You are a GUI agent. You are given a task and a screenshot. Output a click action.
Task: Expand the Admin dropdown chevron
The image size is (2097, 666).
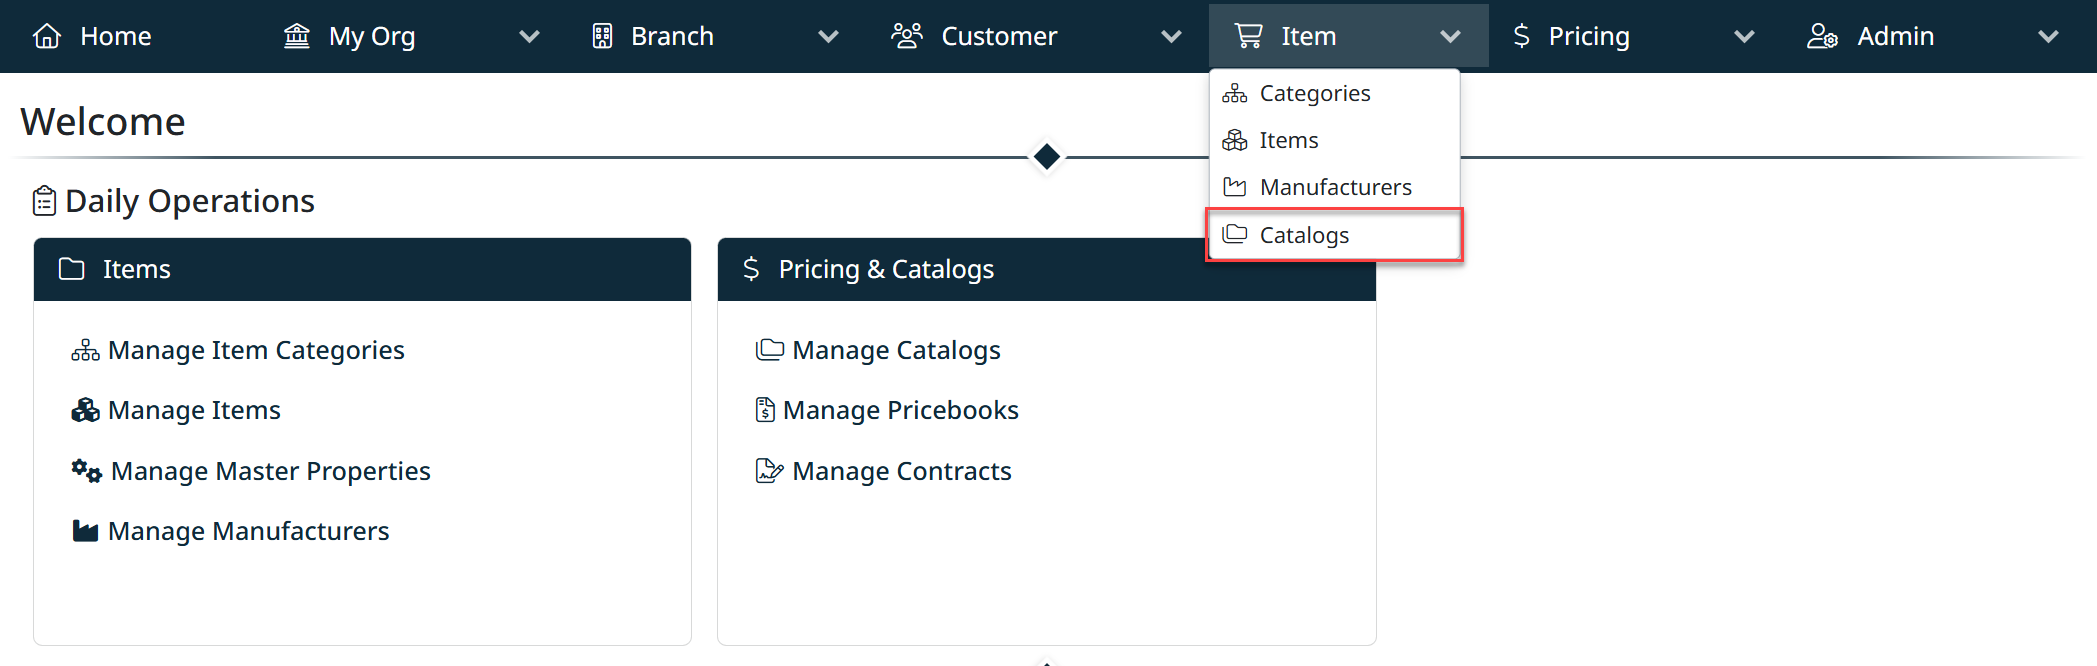tap(2048, 37)
